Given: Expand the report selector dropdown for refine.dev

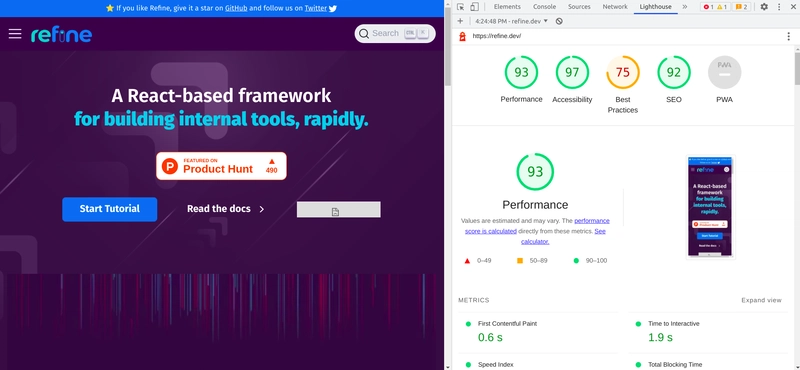Looking at the screenshot, I should 511,21.
